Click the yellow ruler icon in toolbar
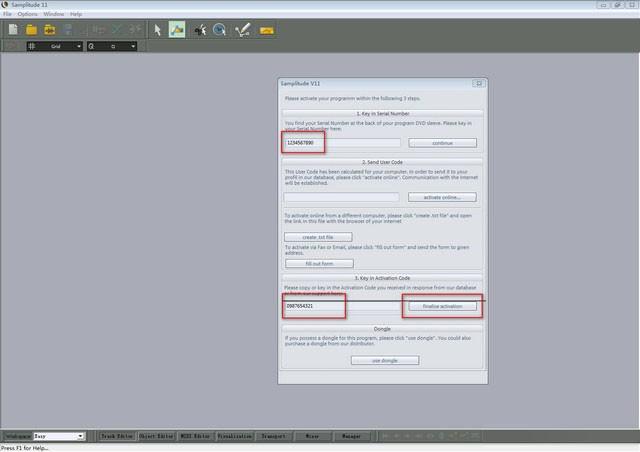Screen dimensions: 640x452 tap(267, 30)
